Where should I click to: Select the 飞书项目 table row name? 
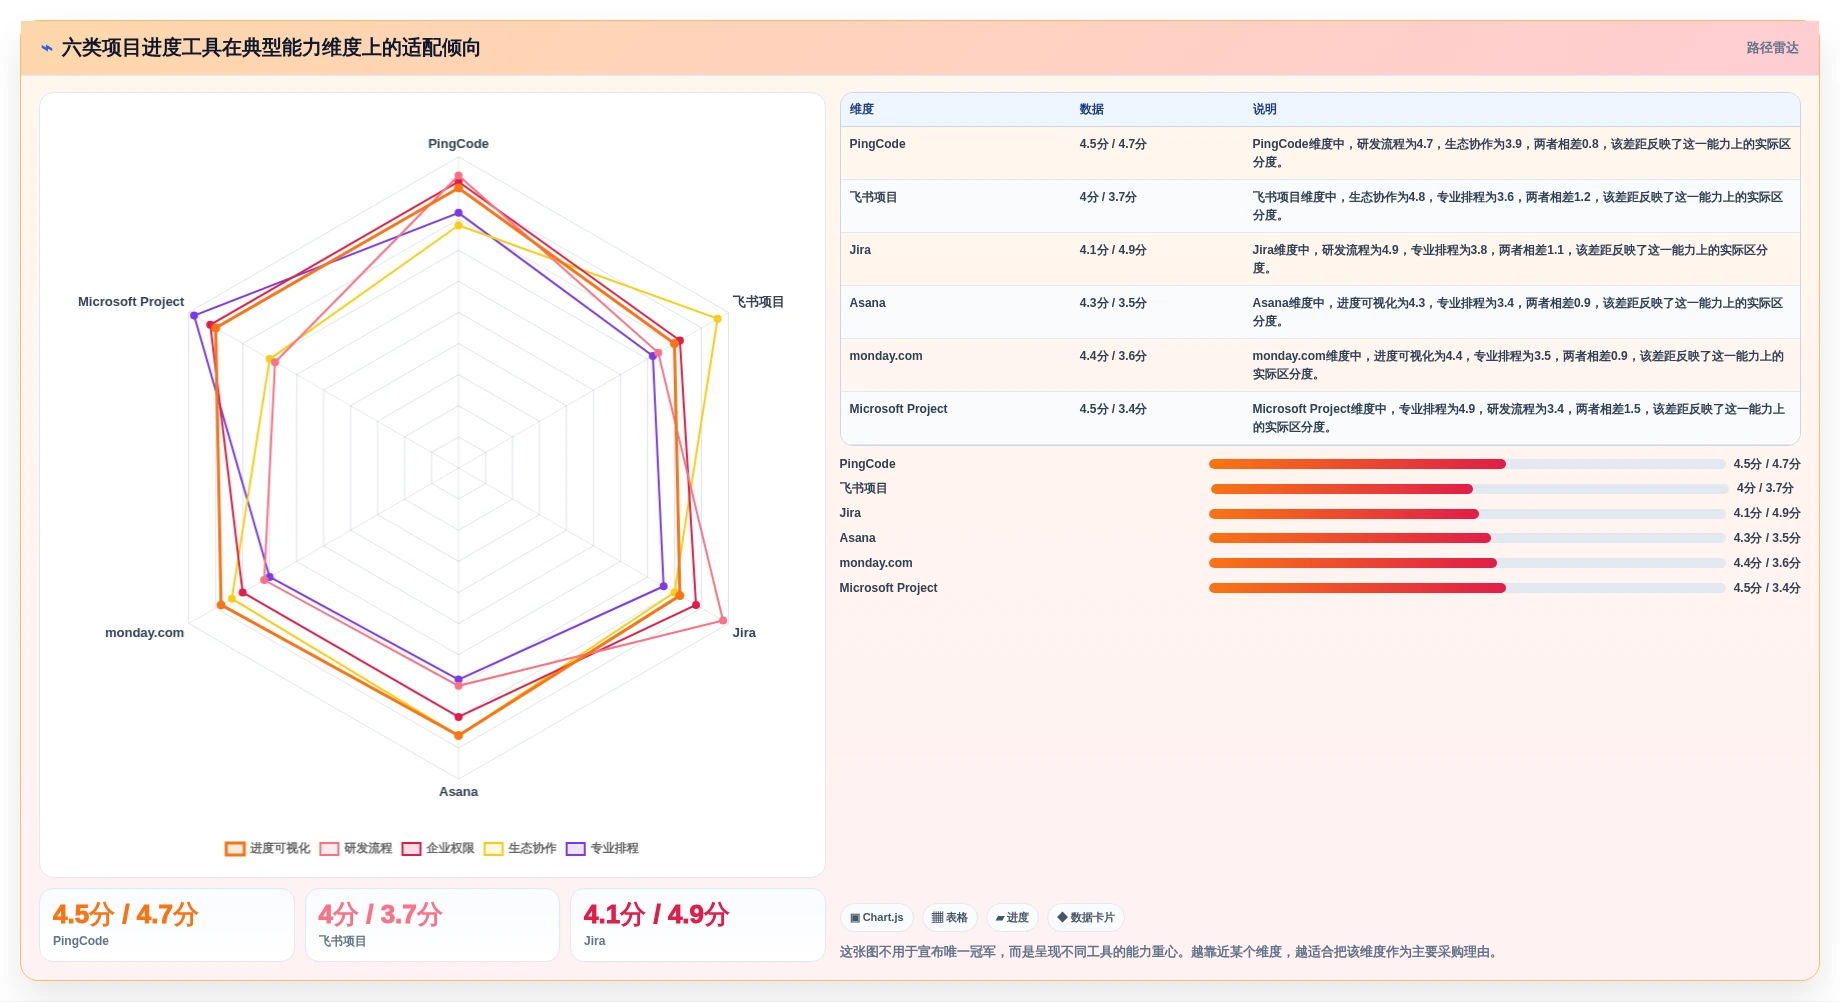[x=873, y=197]
